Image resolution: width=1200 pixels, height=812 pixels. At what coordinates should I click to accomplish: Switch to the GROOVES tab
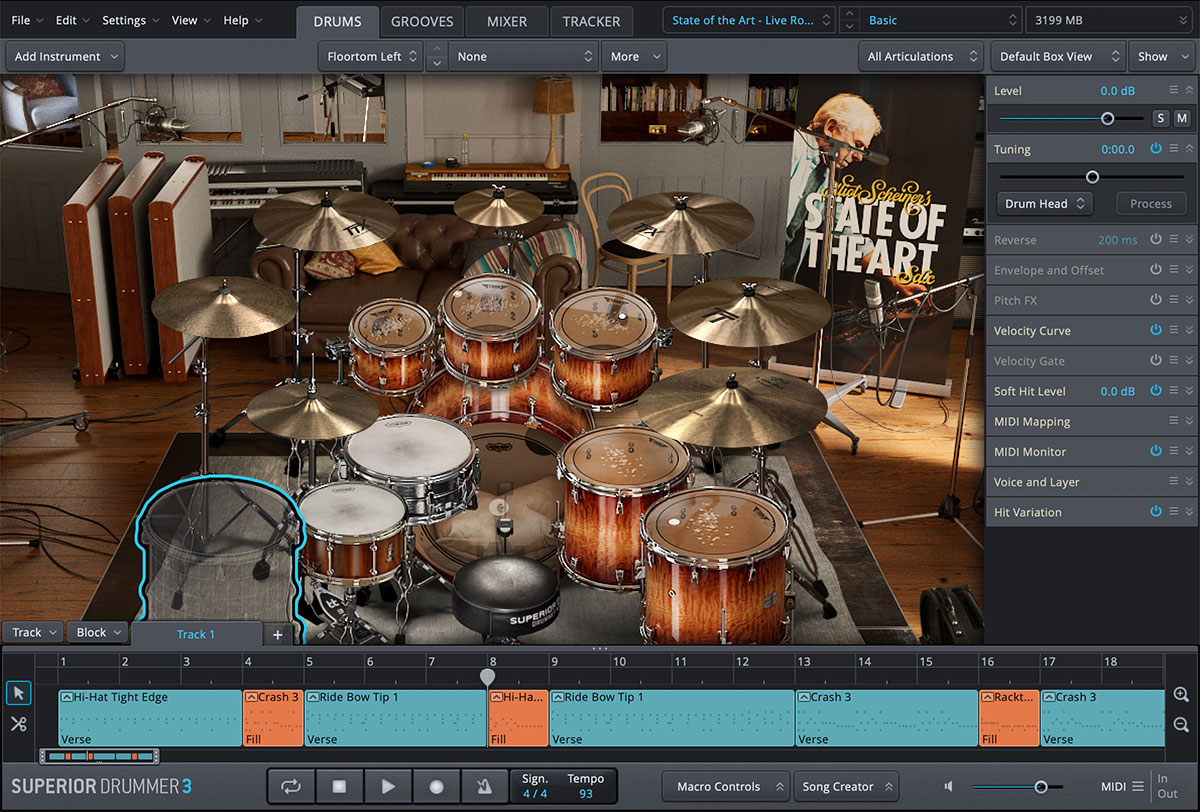(422, 21)
